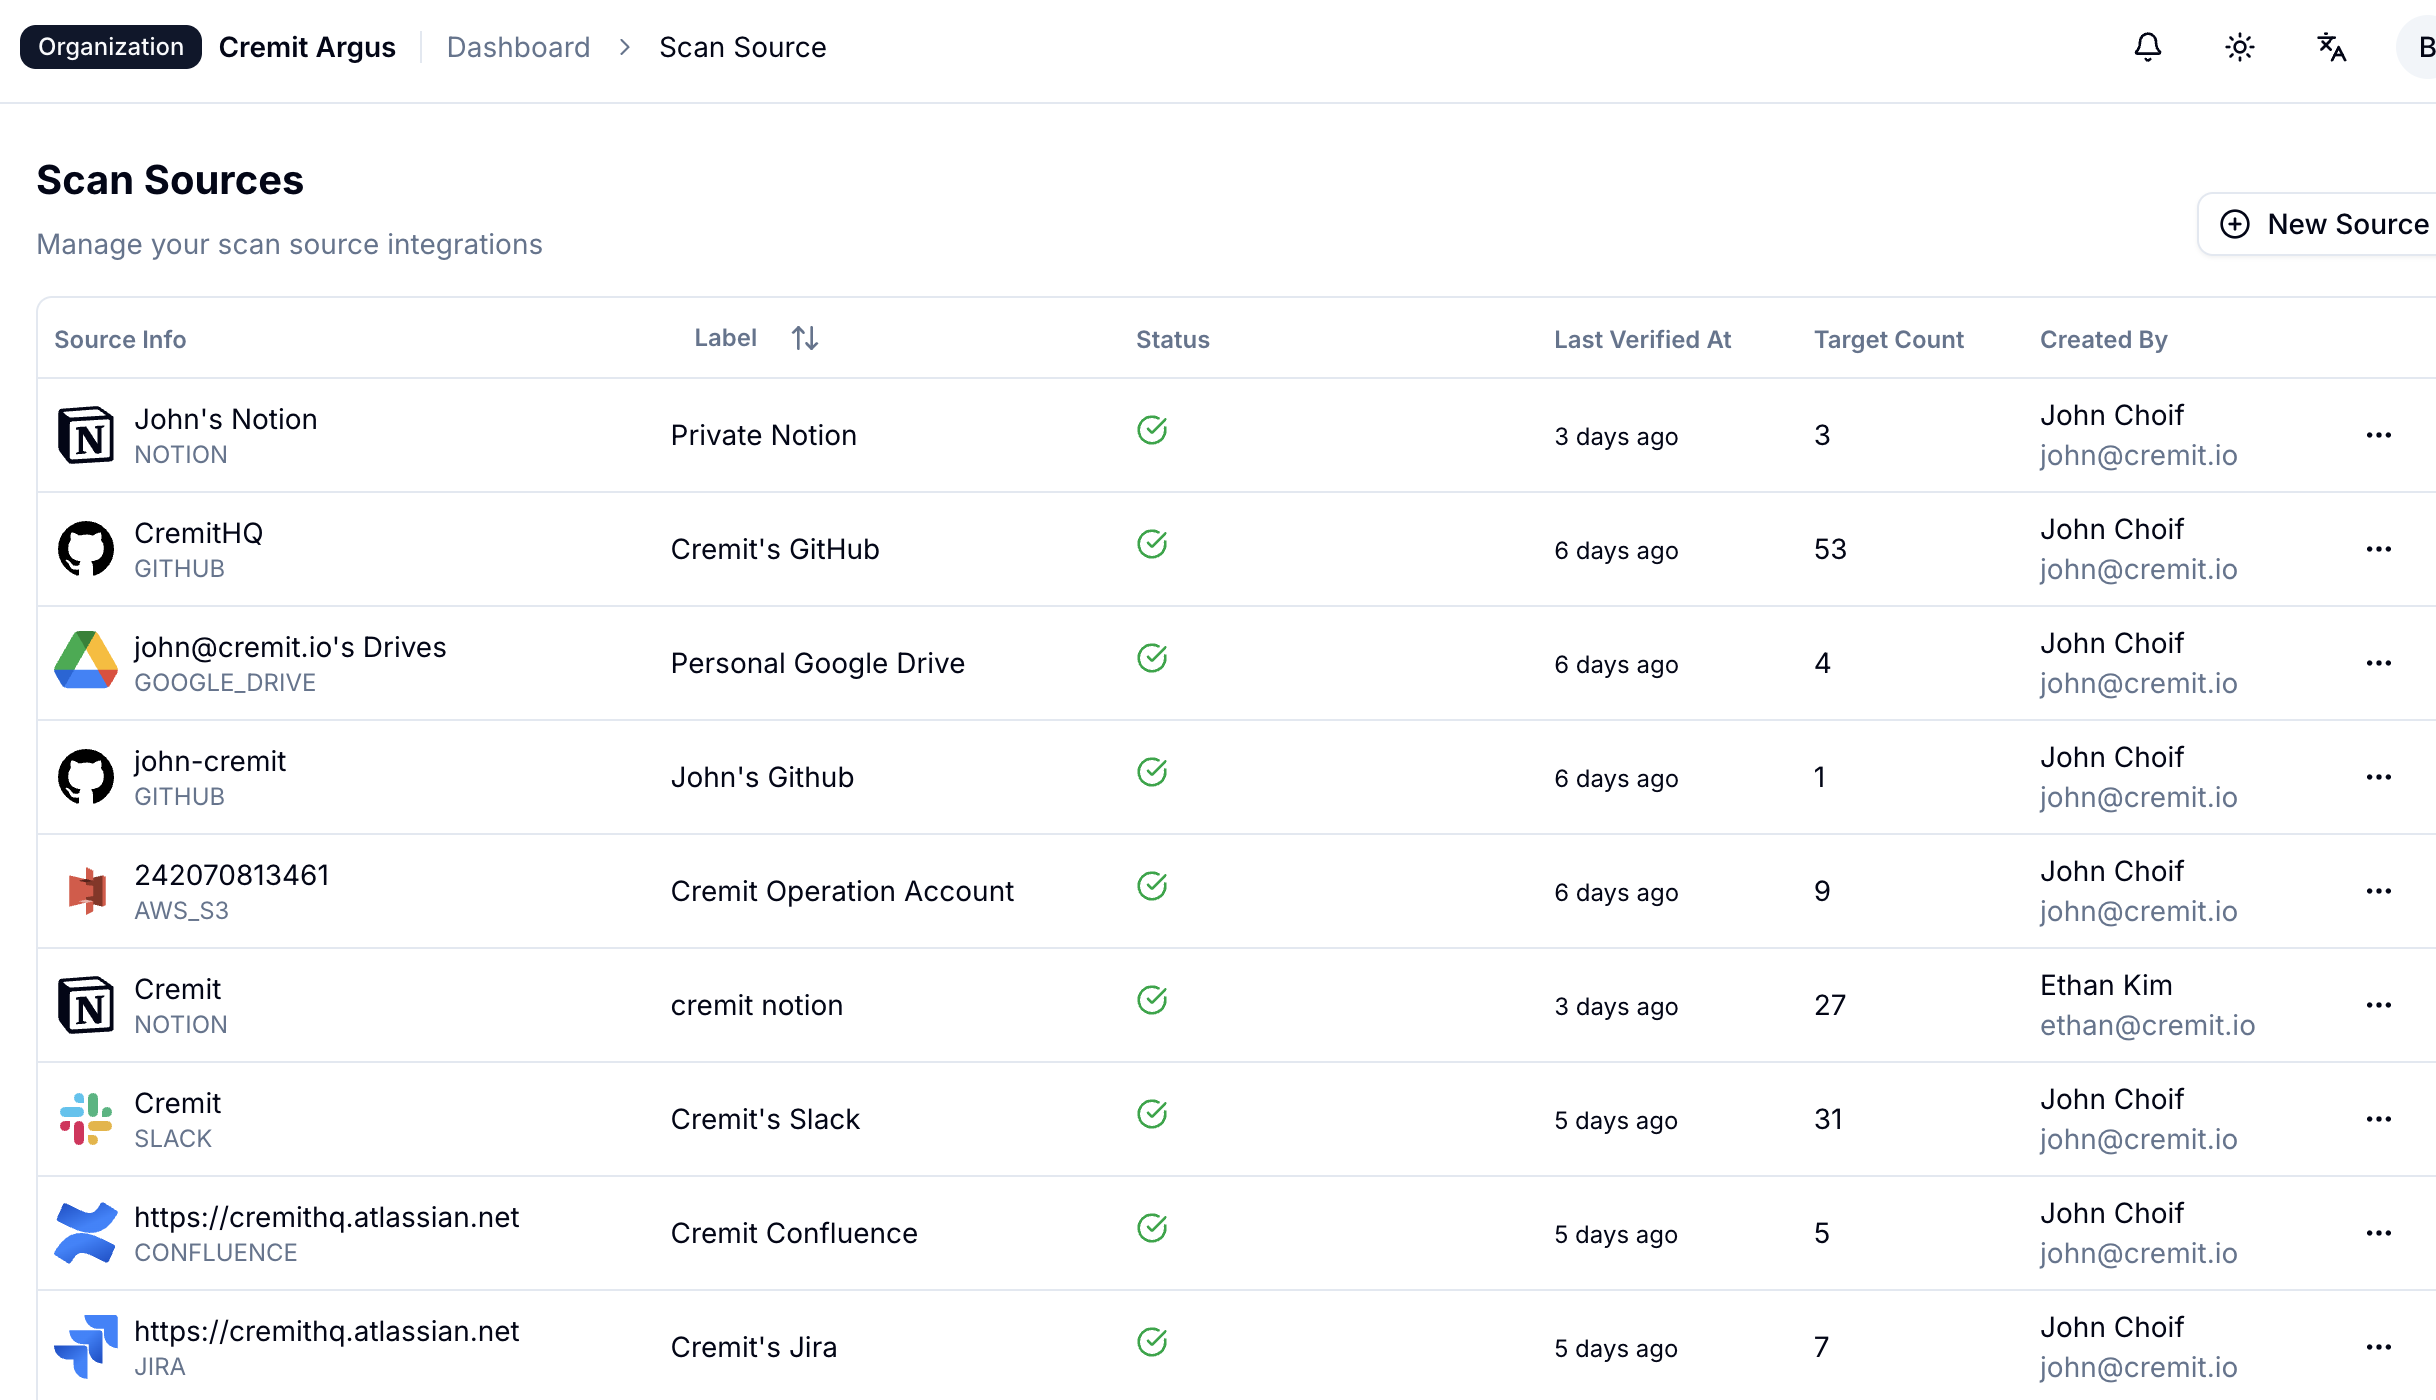Sort table by Label column arrows
Screen dimensions: 2436x1400
[x=804, y=338]
